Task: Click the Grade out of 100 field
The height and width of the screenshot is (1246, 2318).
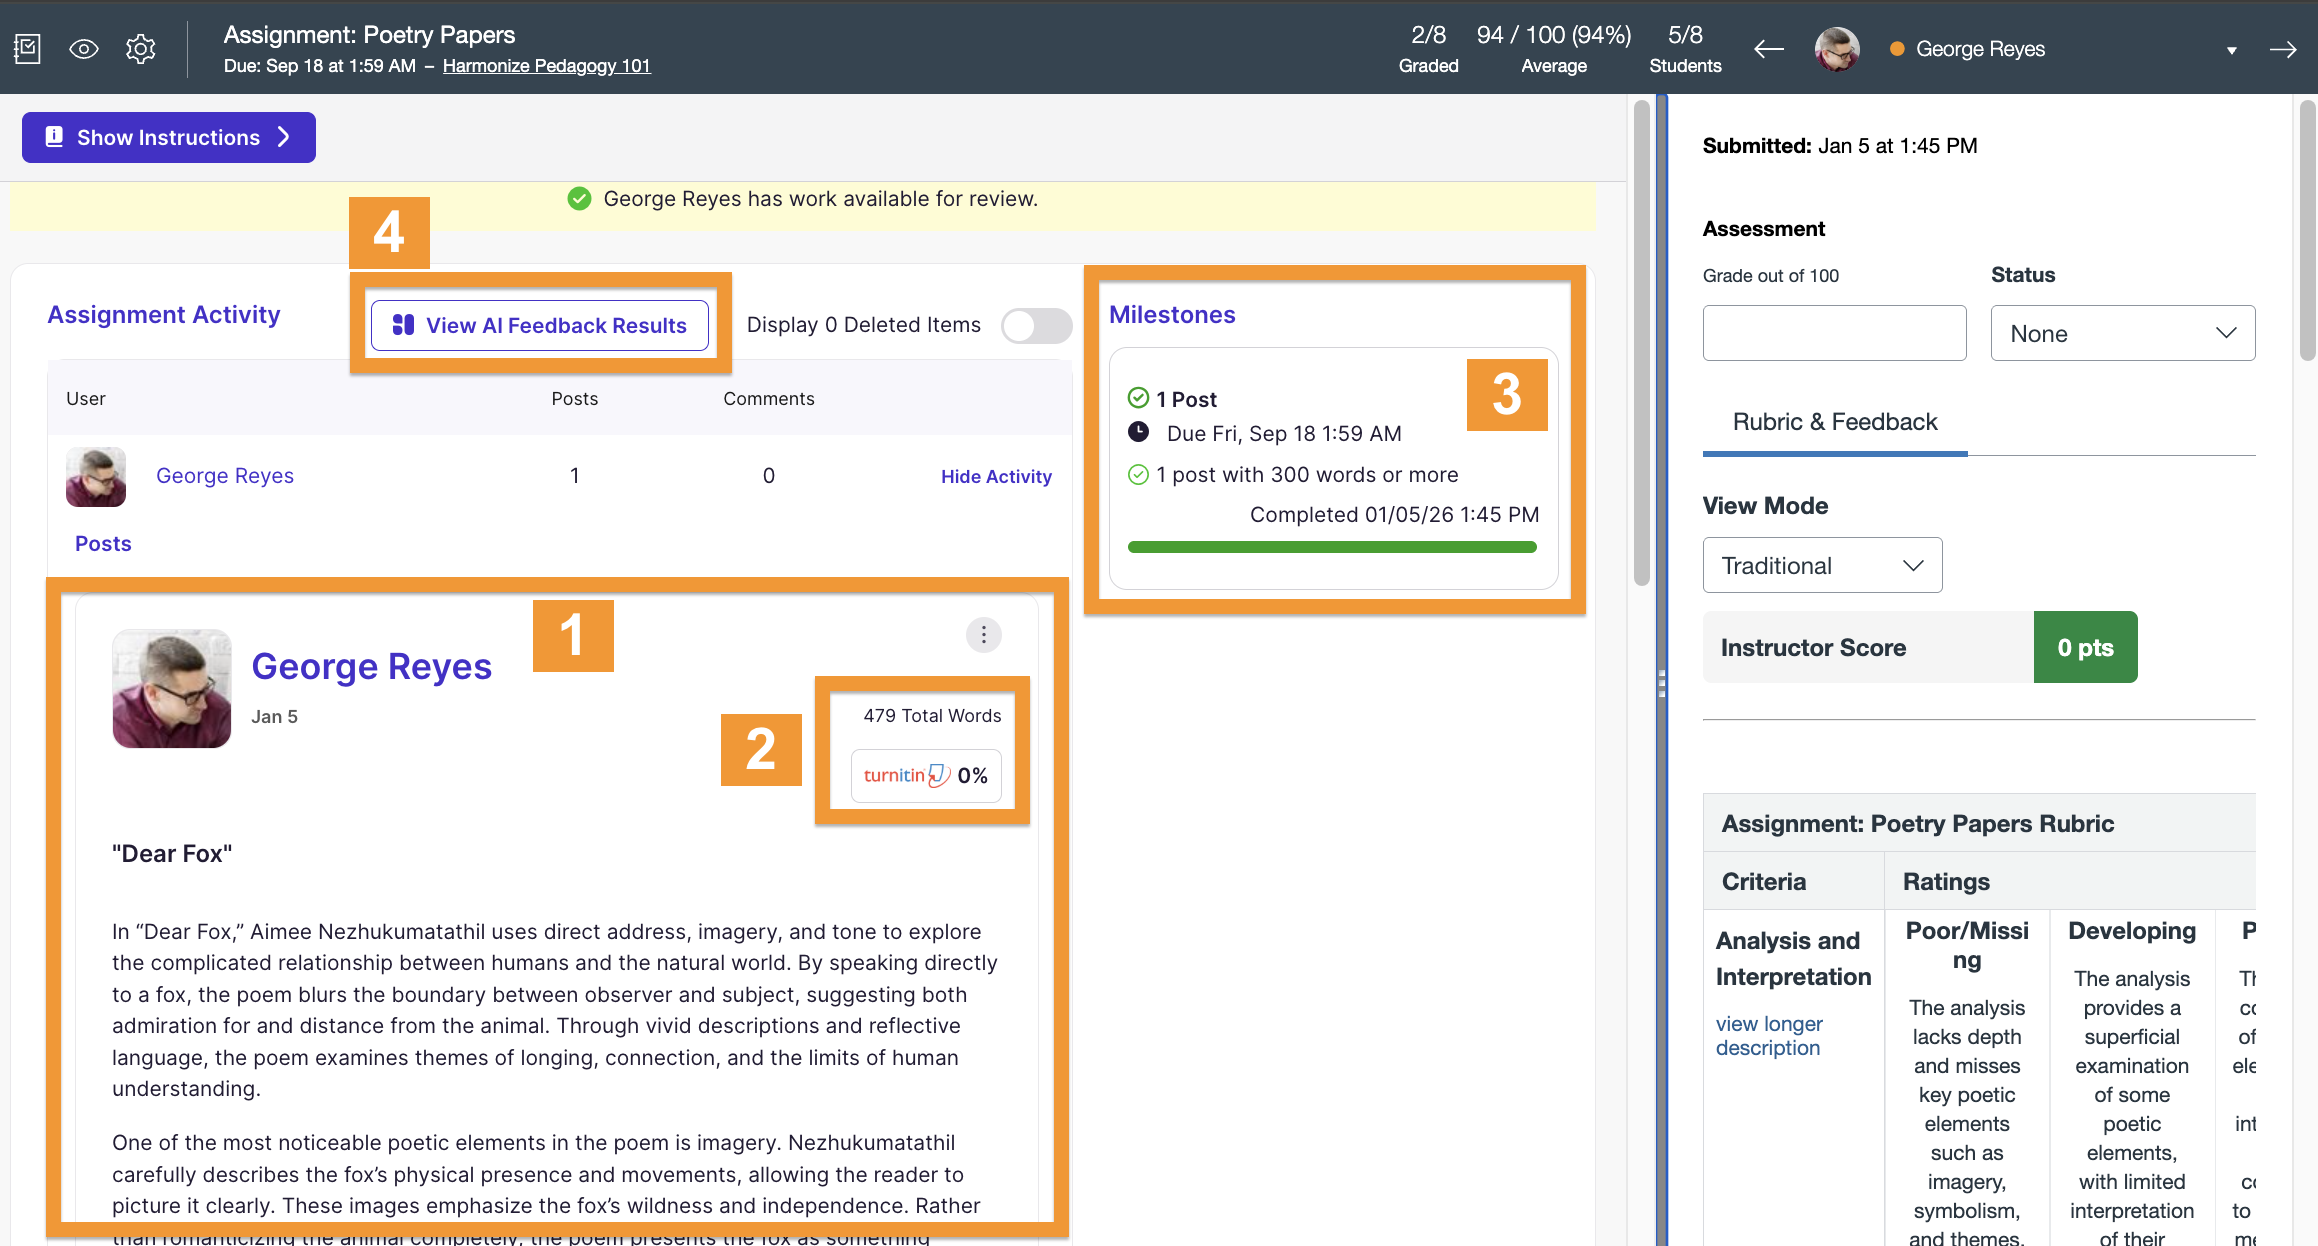Action: click(x=1834, y=333)
